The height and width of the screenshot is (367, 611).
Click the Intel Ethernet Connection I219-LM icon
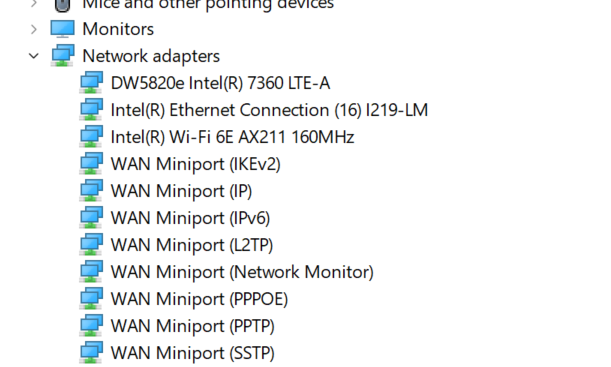(91, 109)
